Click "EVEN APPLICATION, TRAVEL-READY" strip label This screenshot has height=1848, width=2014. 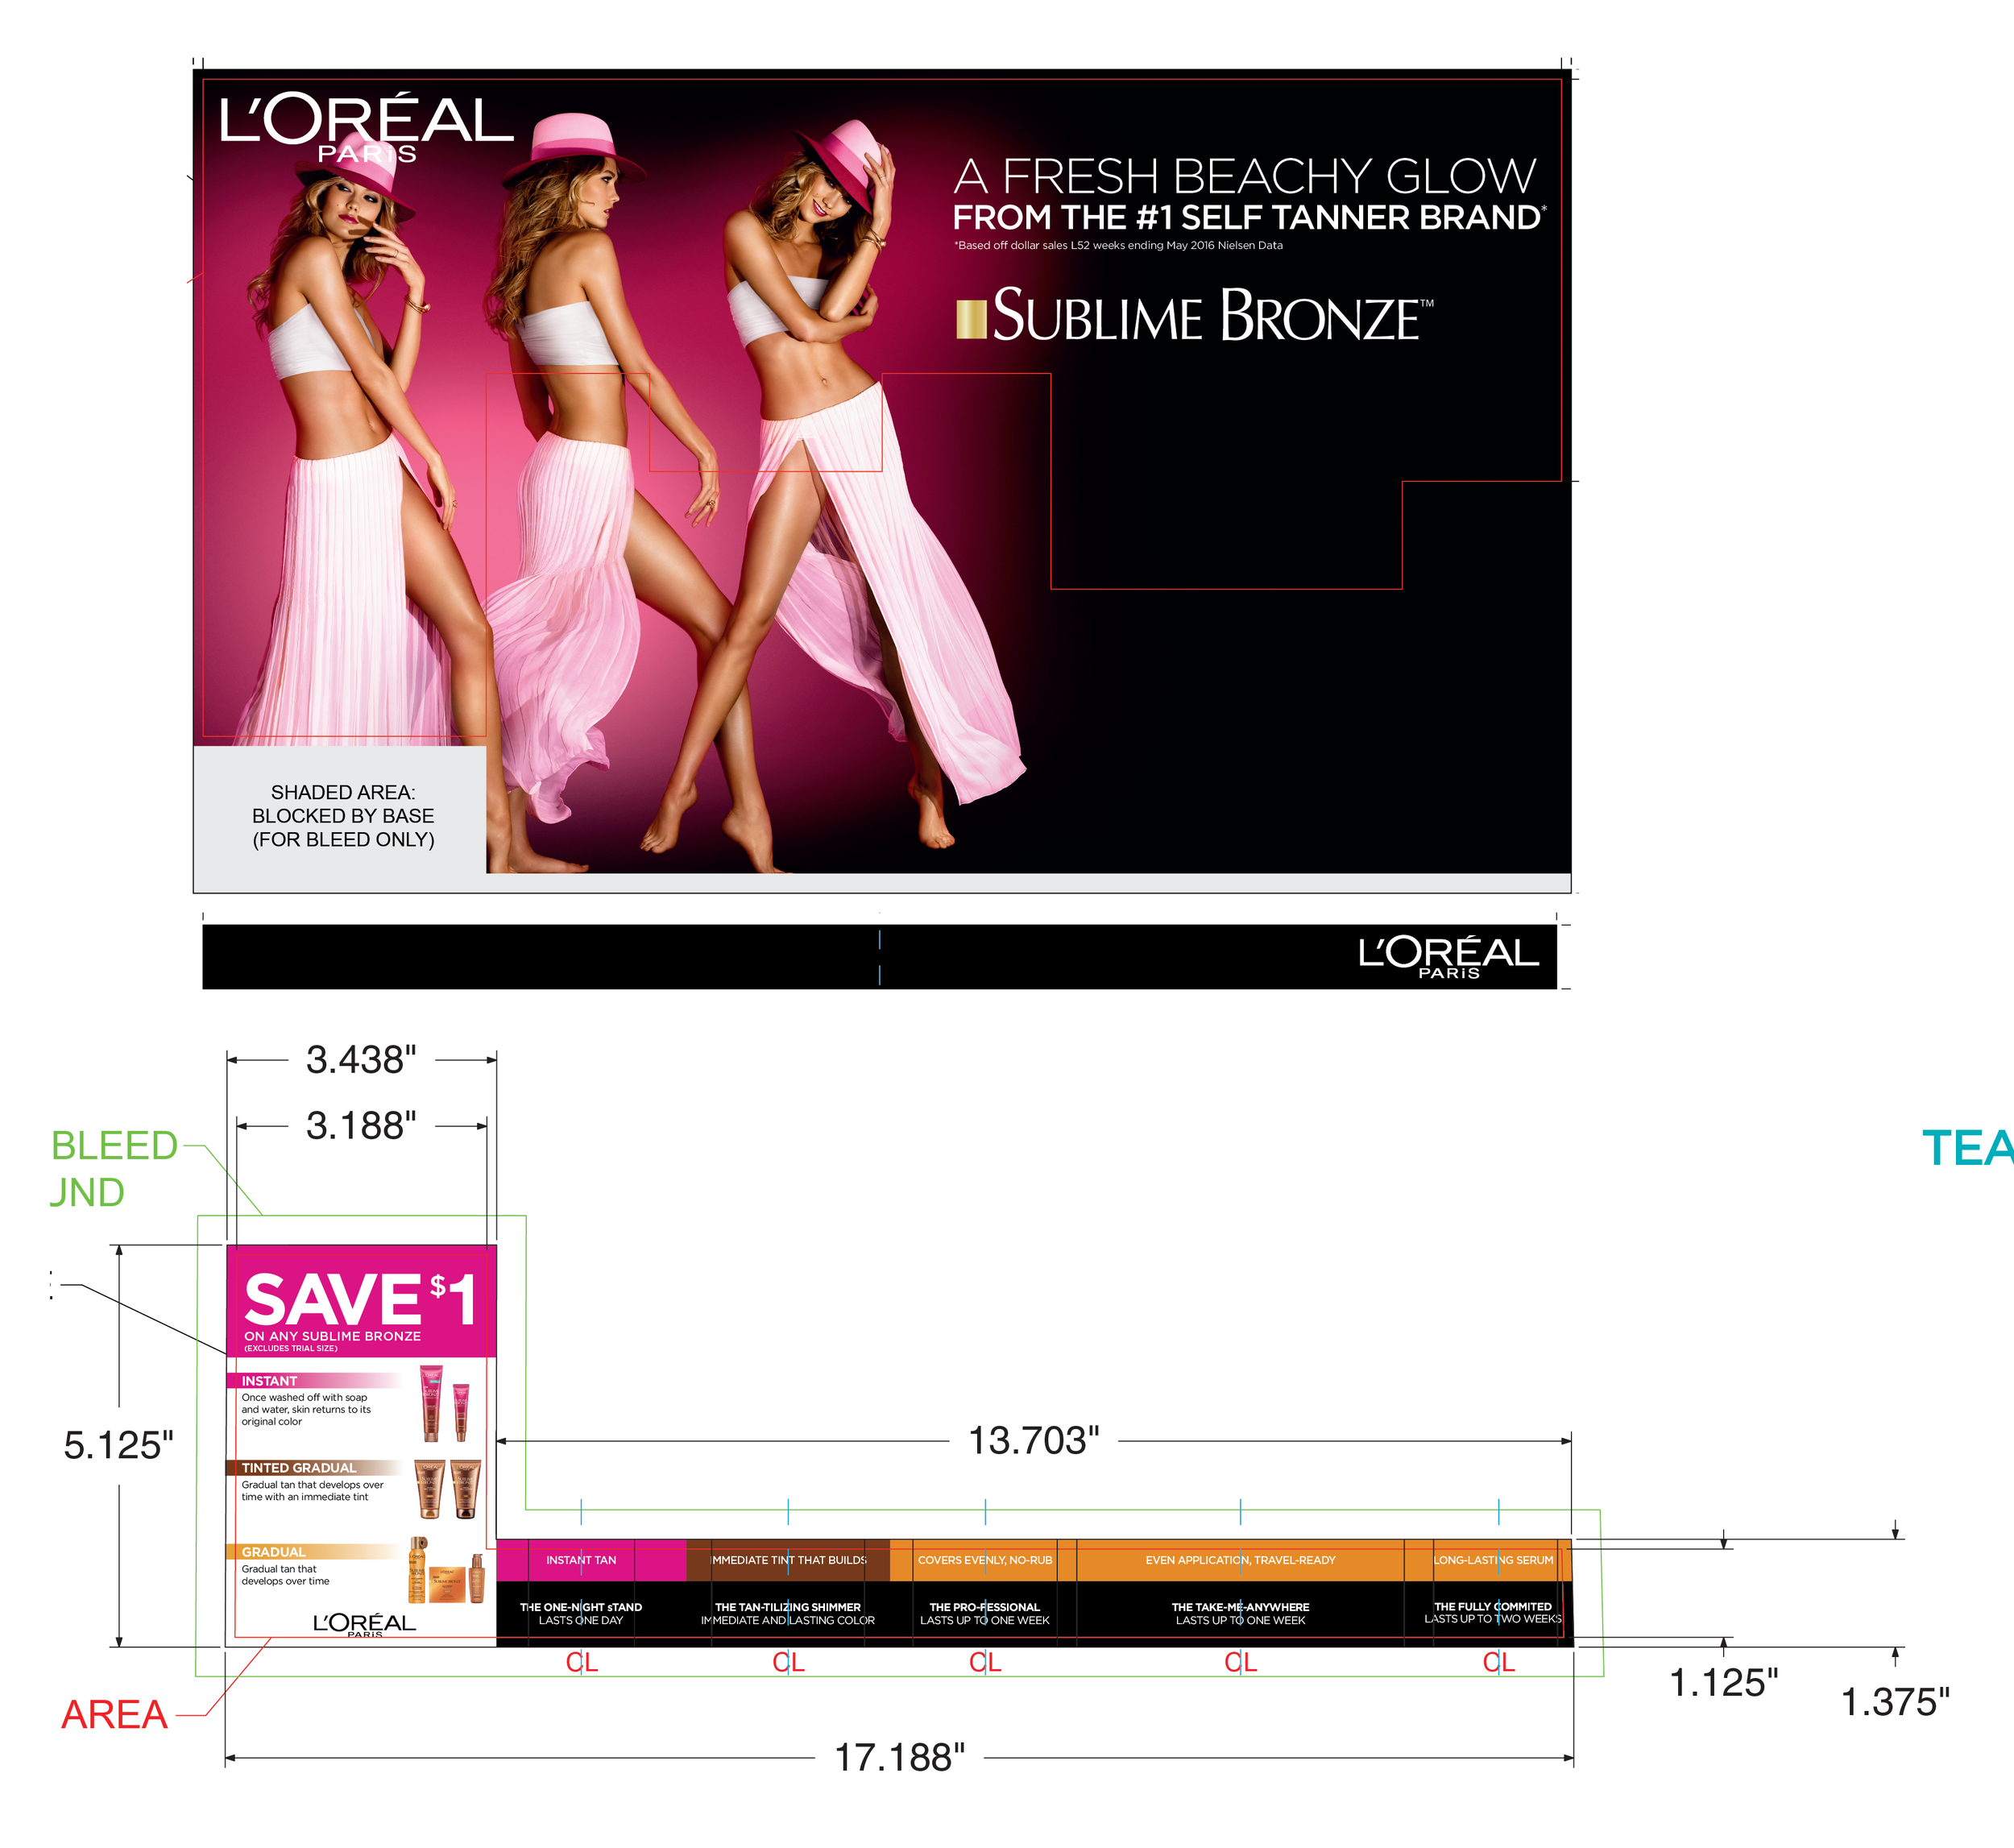click(1240, 1560)
